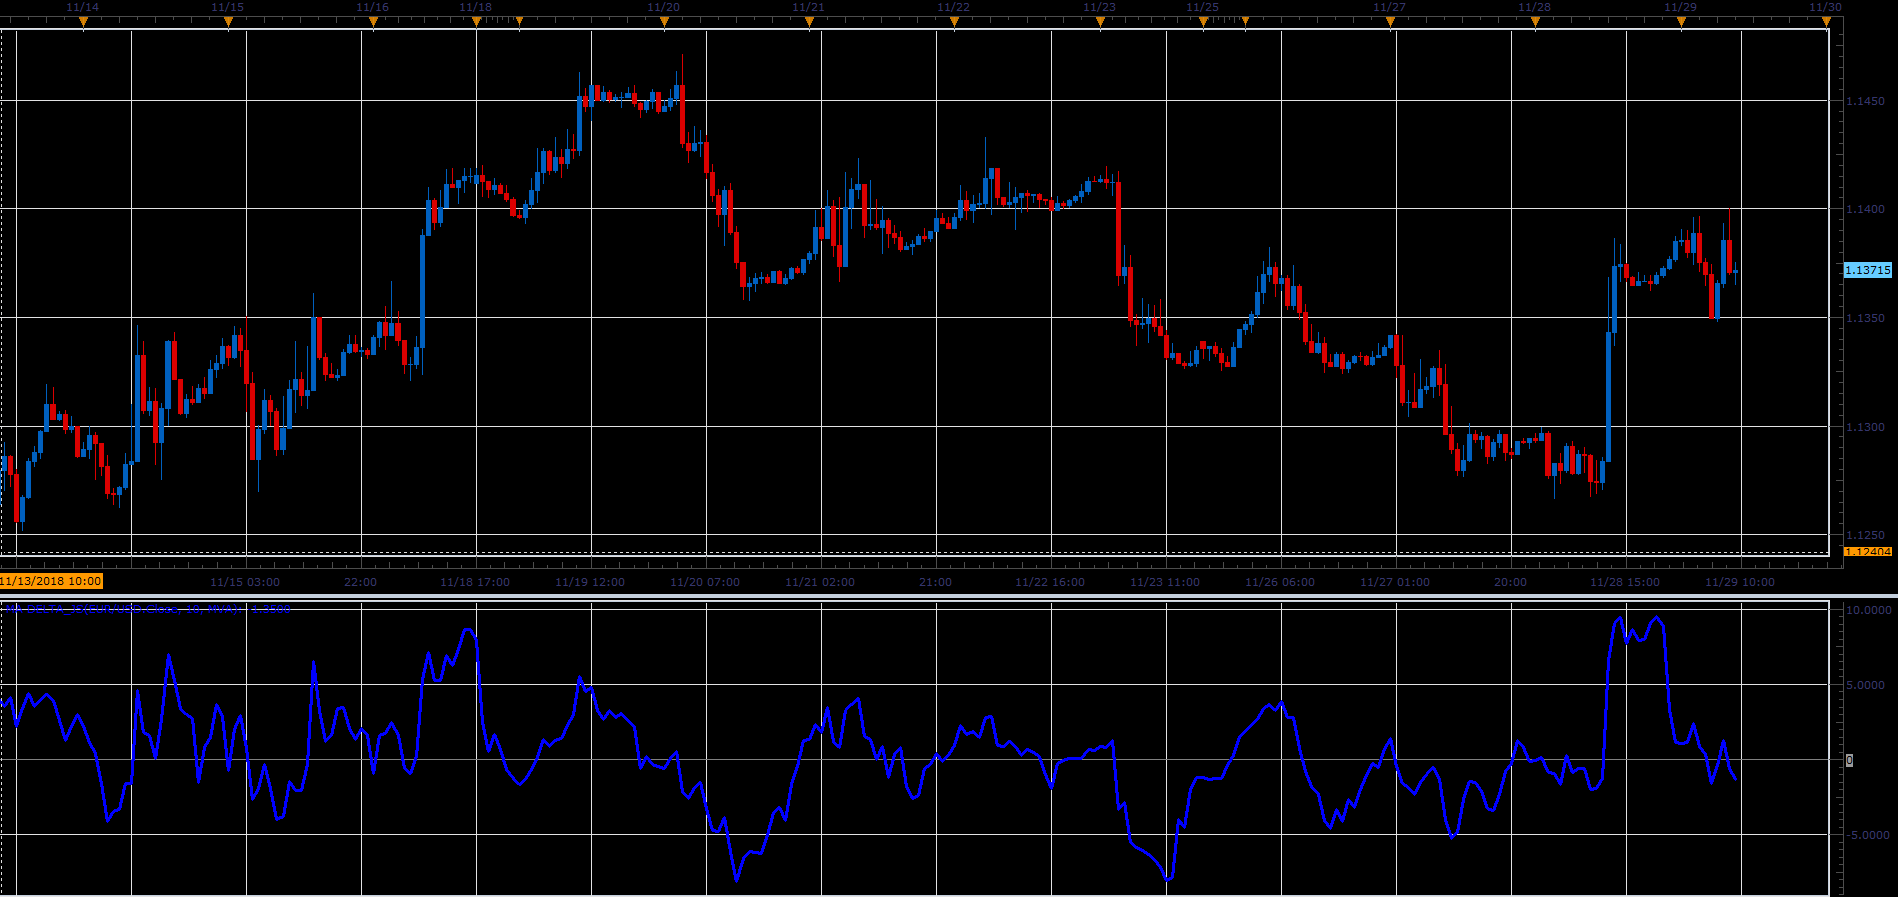1898x897 pixels.
Task: Click the orange day marker below 11/23
Action: (1100, 22)
